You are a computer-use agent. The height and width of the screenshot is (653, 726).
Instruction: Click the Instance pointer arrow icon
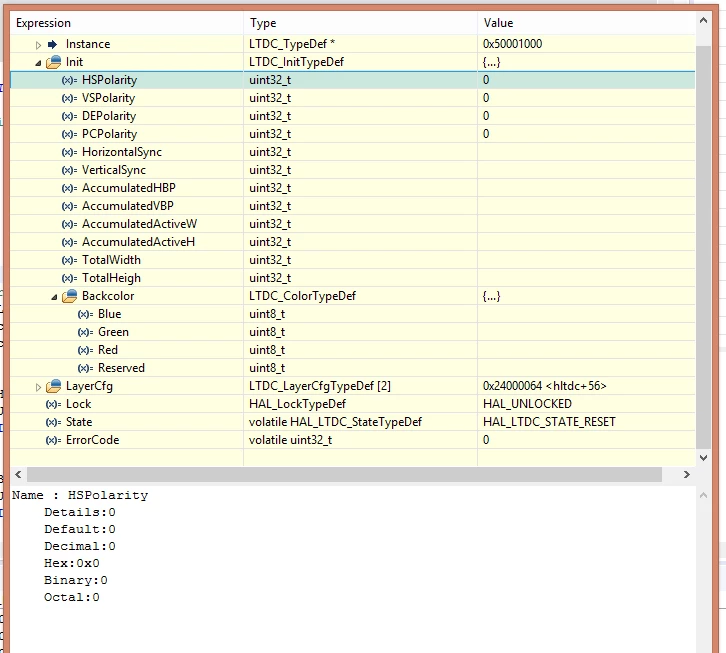point(53,44)
